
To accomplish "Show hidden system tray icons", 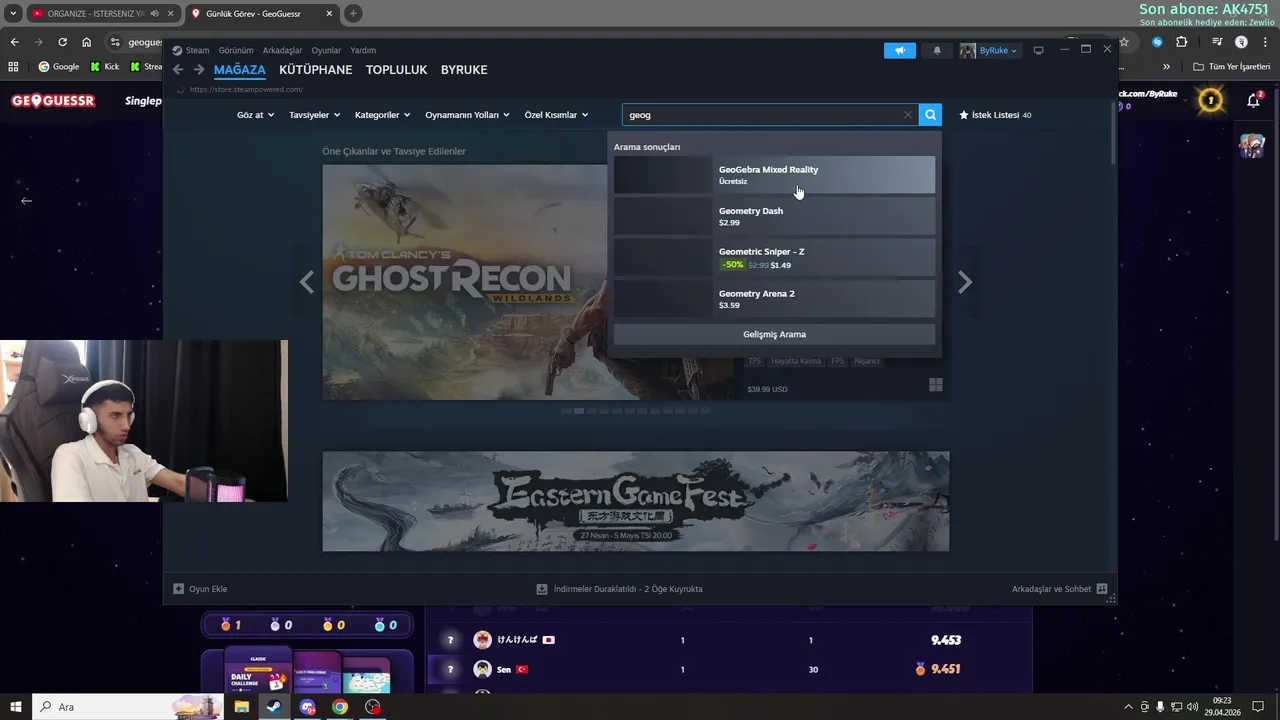I will tap(1129, 707).
